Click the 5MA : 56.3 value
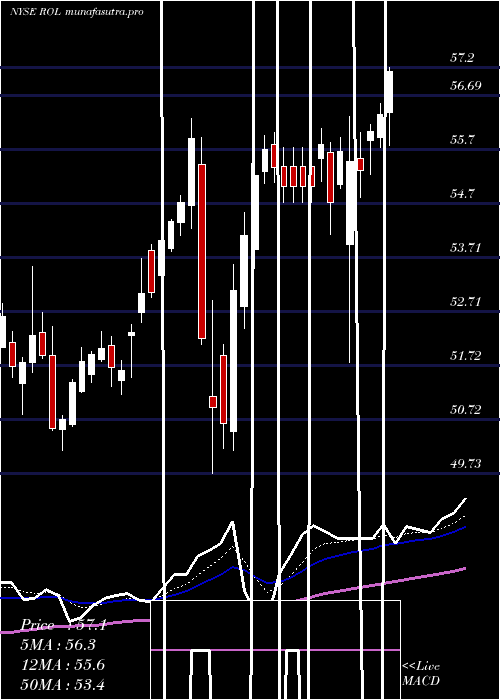Screen dimensions: 500x700 point(58,645)
